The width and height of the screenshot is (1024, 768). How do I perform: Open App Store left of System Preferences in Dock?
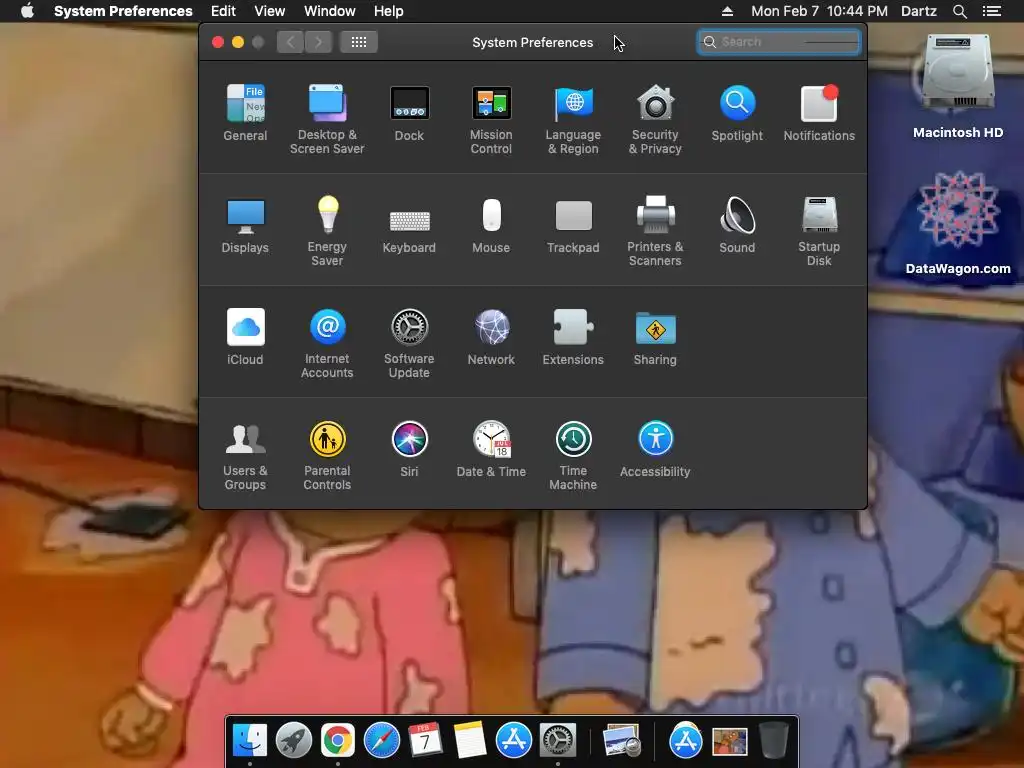point(514,741)
